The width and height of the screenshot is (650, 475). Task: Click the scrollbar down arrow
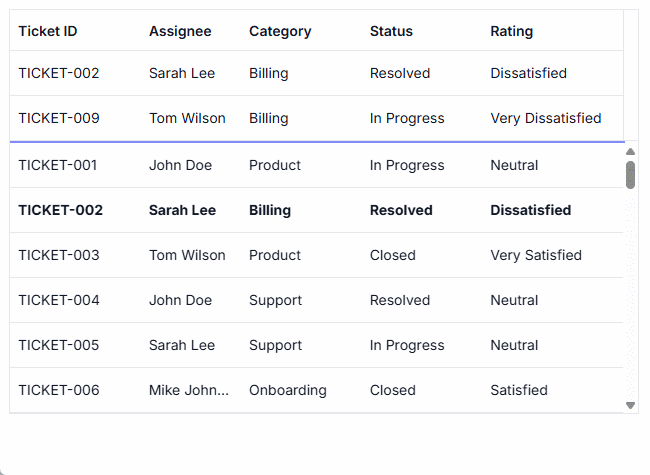click(630, 405)
